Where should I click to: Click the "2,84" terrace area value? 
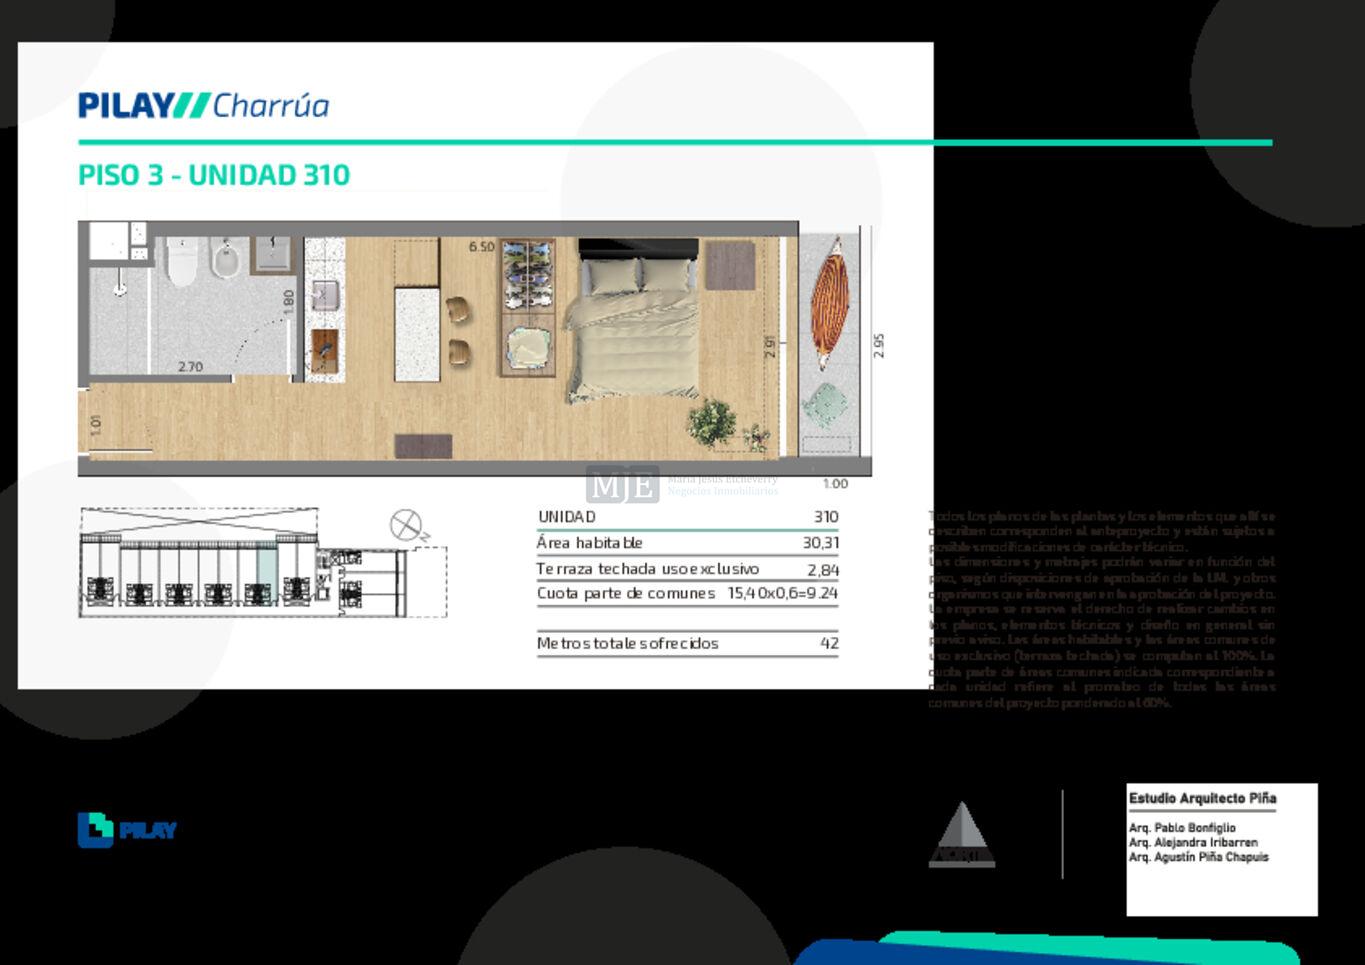pos(823,570)
